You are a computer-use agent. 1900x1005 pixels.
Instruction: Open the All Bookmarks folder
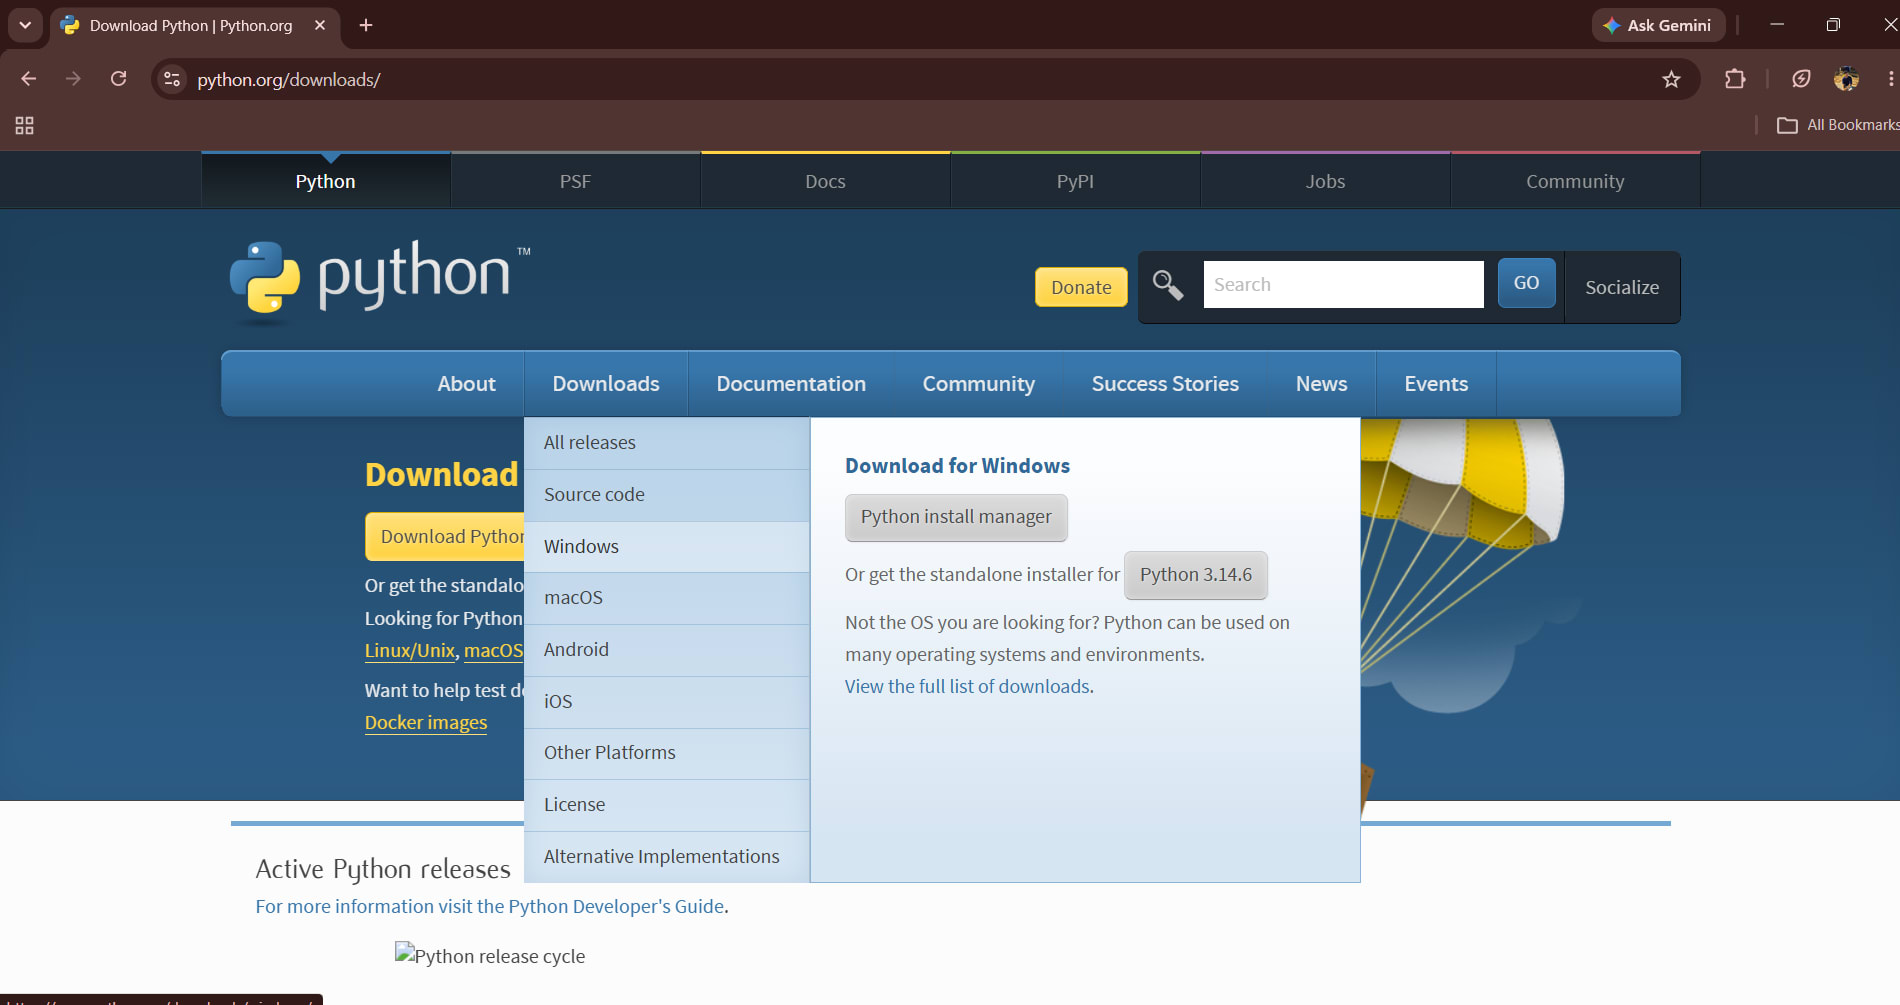pyautogui.click(x=1838, y=125)
